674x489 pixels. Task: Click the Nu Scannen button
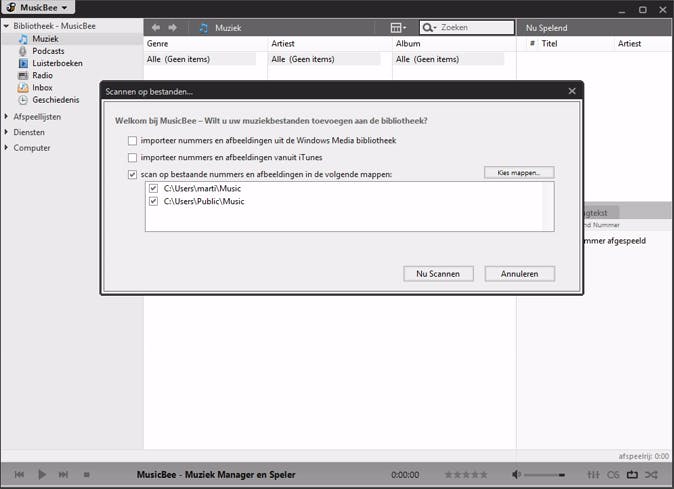tap(438, 274)
